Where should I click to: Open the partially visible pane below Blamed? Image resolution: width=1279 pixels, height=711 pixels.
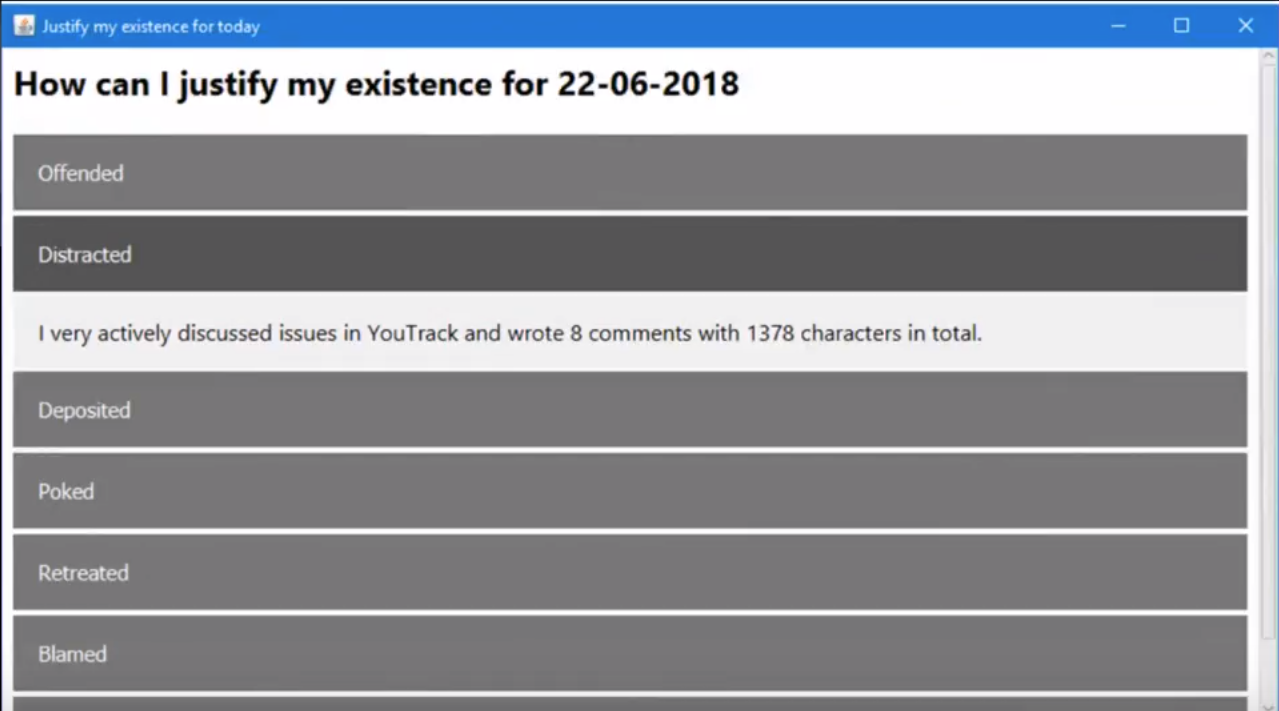(x=630, y=704)
